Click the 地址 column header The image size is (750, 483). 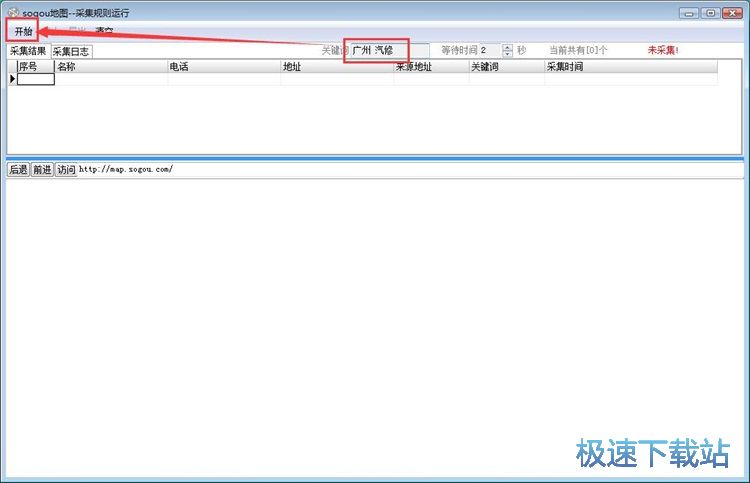[x=337, y=66]
